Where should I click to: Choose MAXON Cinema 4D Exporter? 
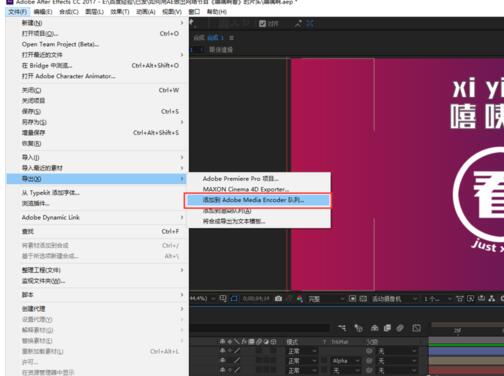(x=260, y=189)
